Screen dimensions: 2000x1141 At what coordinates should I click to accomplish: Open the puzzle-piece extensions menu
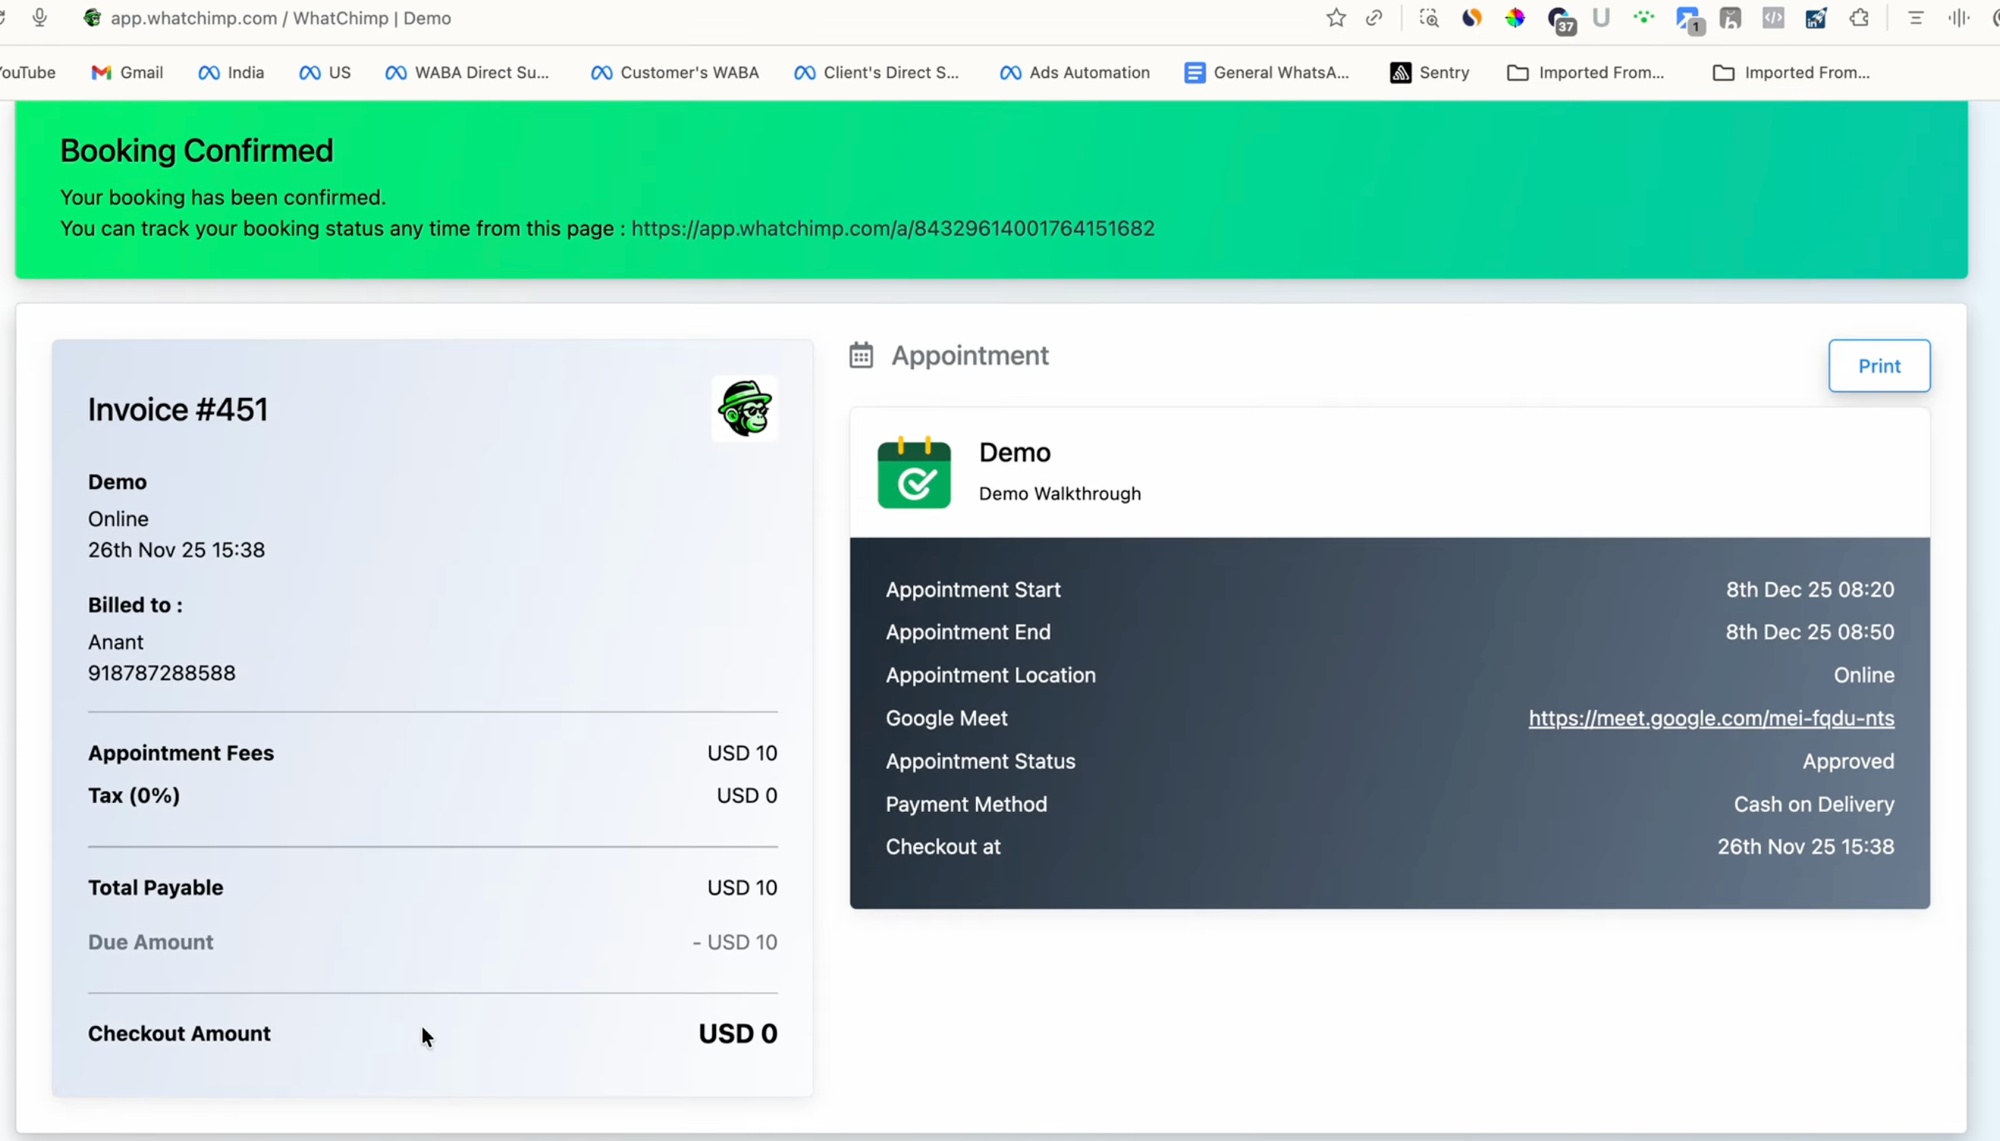[1859, 18]
